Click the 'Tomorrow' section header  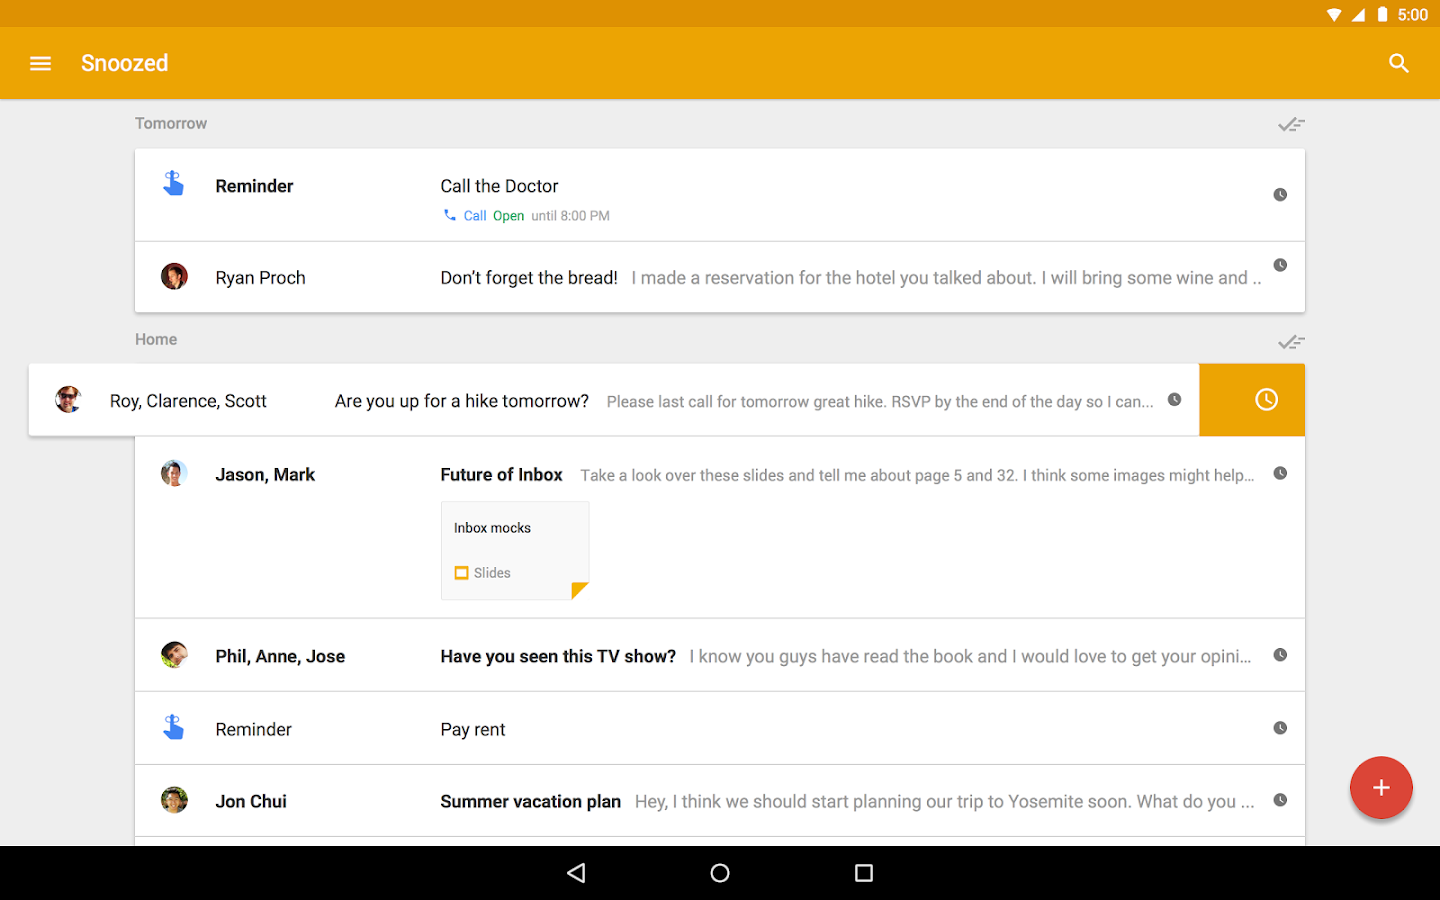[x=171, y=123]
